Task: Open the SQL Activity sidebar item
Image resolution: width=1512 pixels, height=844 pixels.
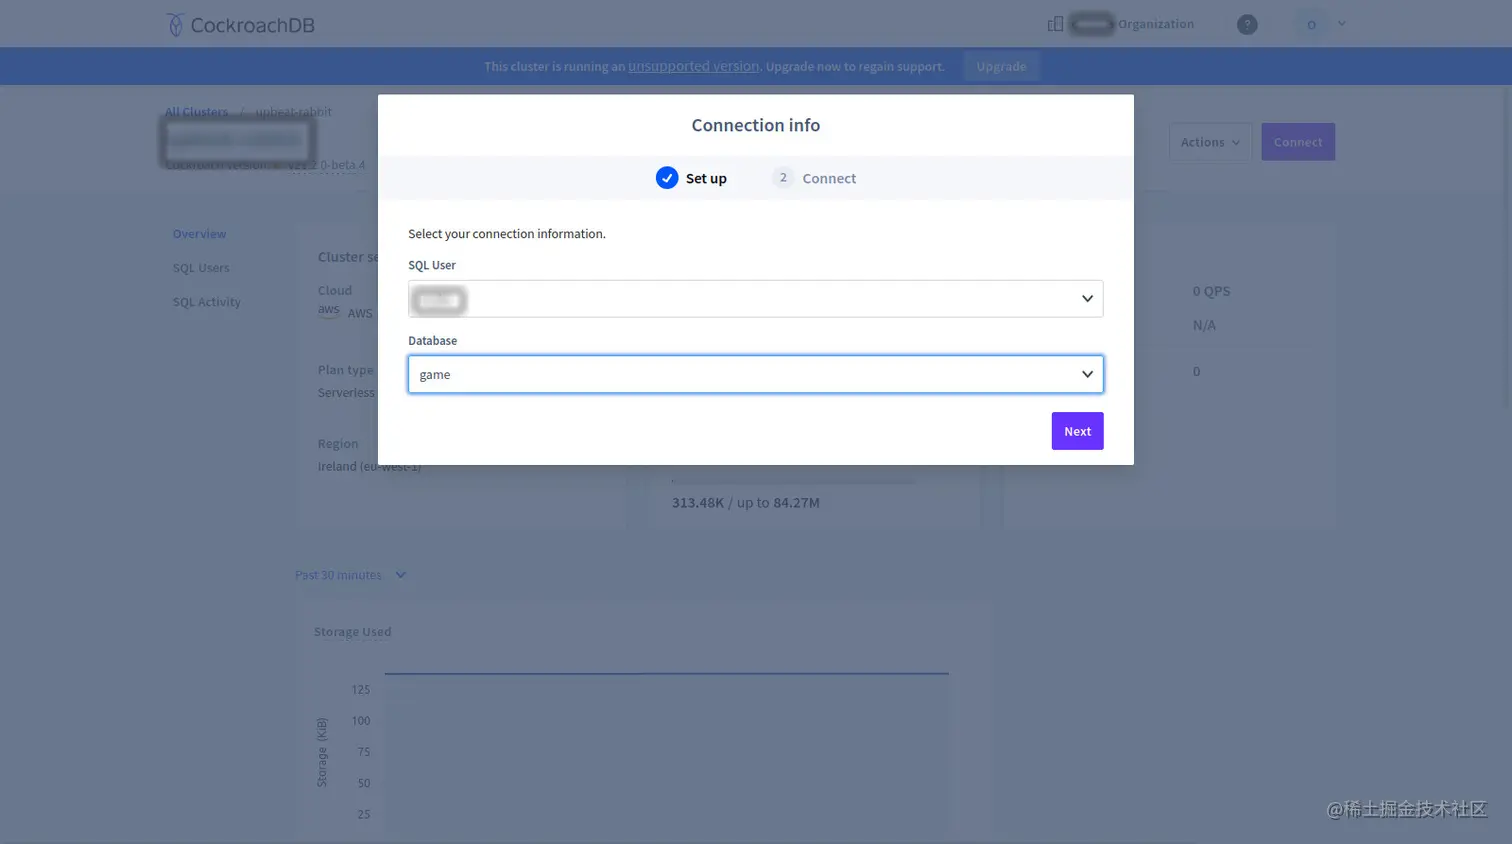Action: 206,302
